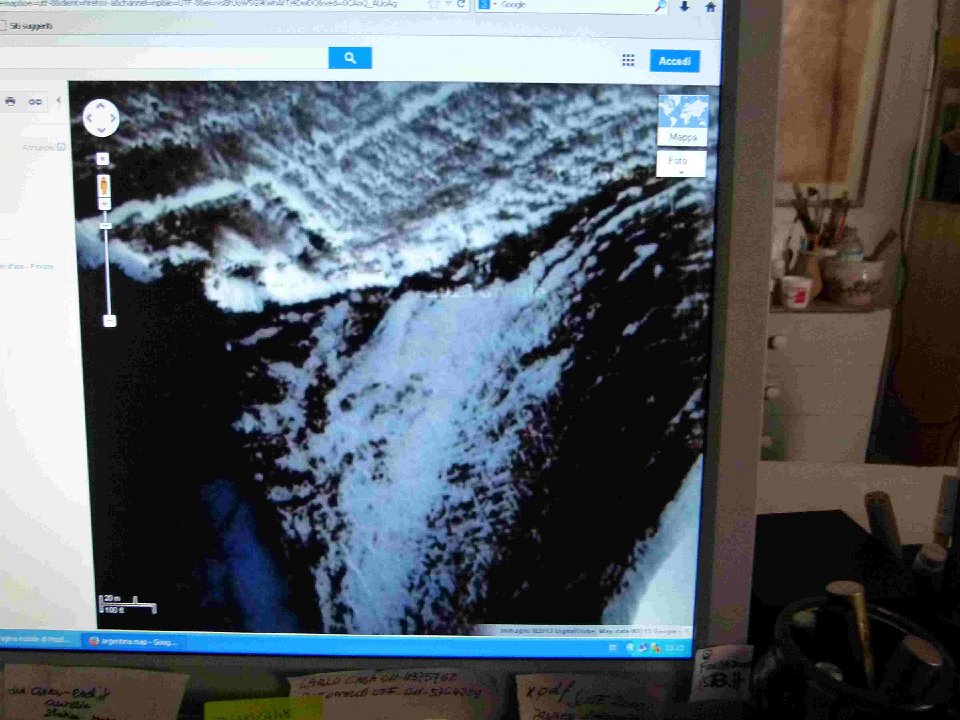Image resolution: width=960 pixels, height=720 pixels.
Task: Go to browser home page
Action: click(x=710, y=7)
